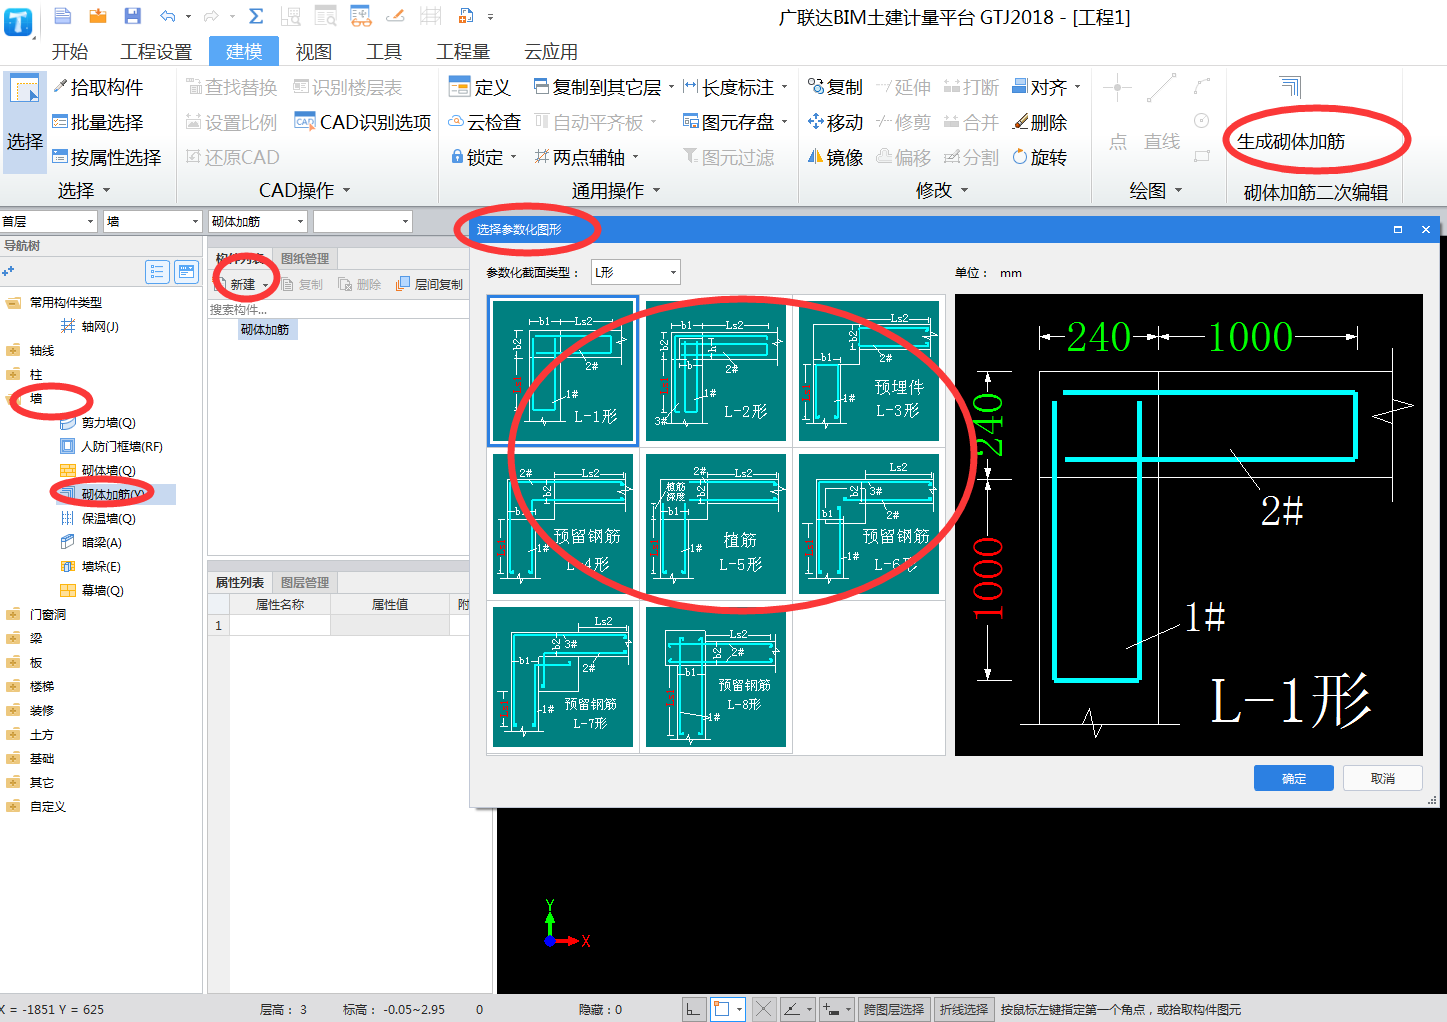The height and width of the screenshot is (1022, 1447).
Task: Click the 砌体加筋 item in component list
Action: tap(265, 330)
